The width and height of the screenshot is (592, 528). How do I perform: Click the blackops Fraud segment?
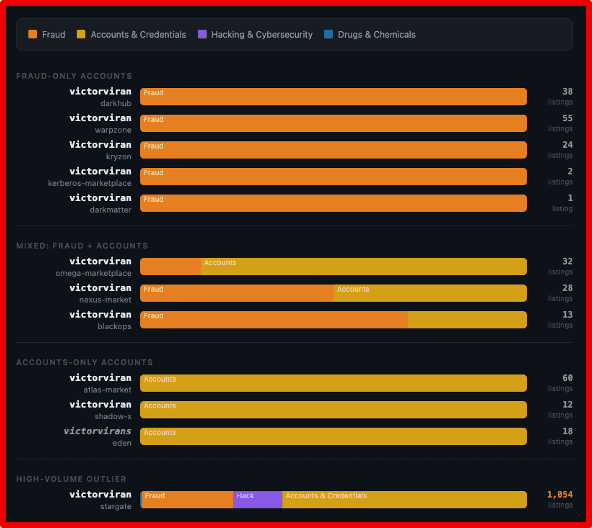click(x=274, y=320)
